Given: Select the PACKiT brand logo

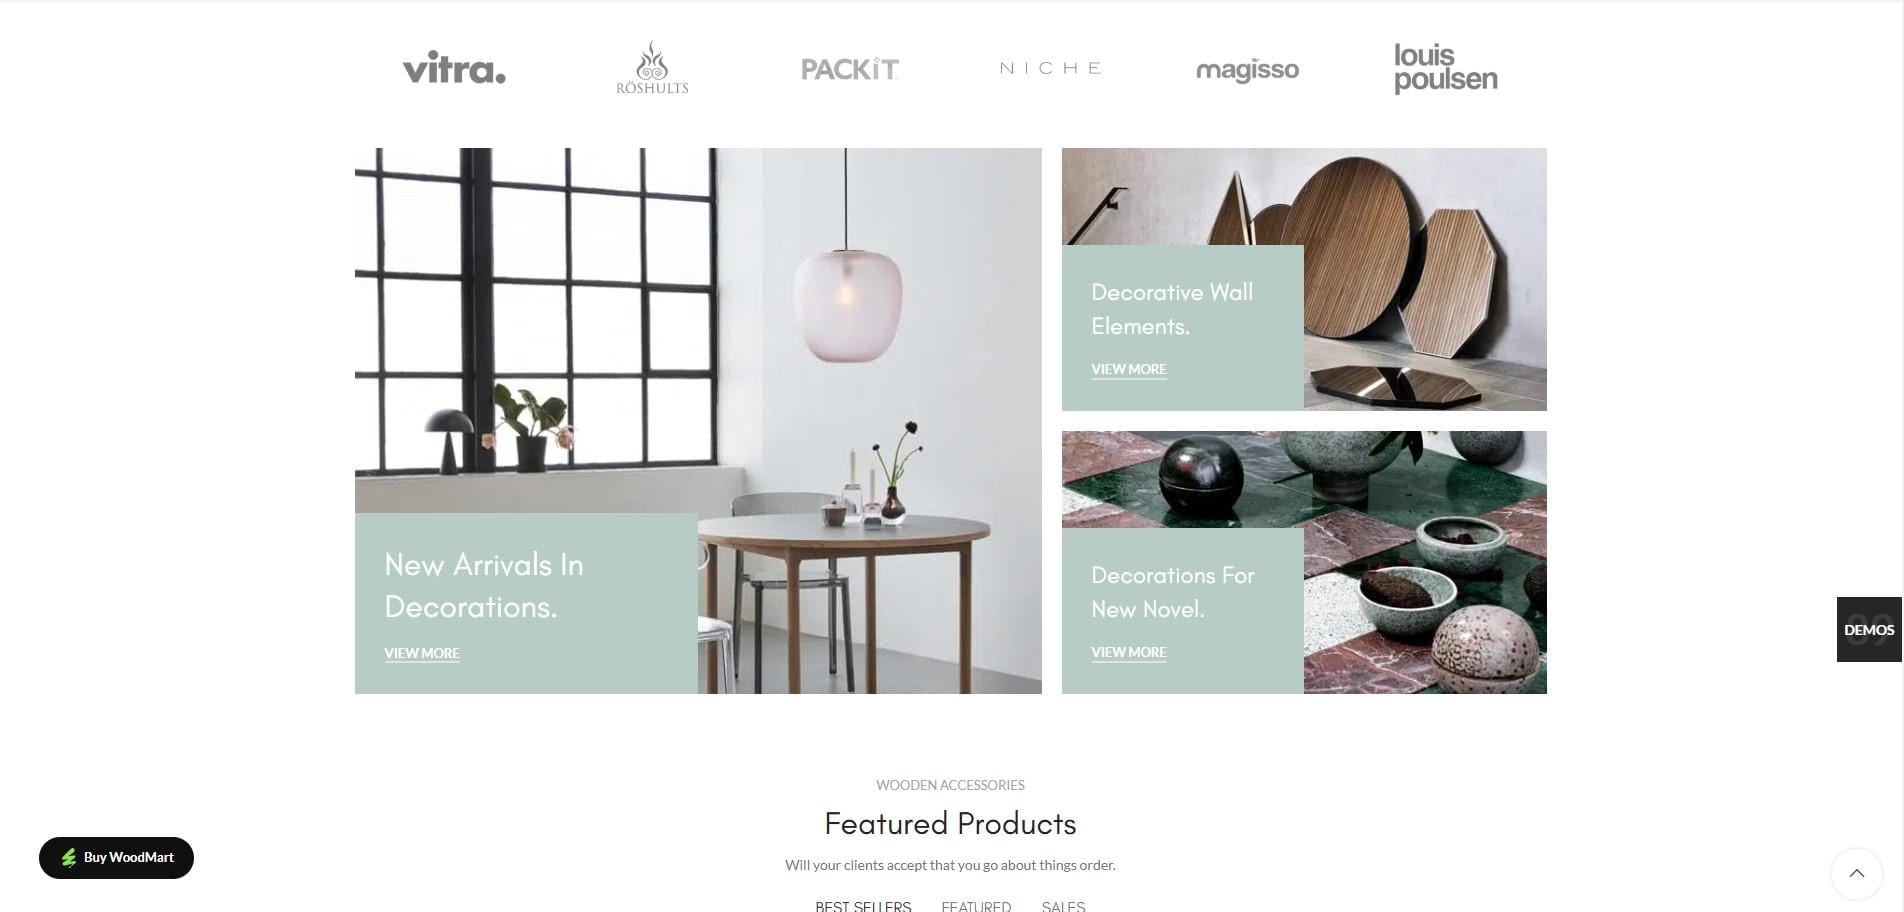Looking at the screenshot, I should (x=850, y=69).
